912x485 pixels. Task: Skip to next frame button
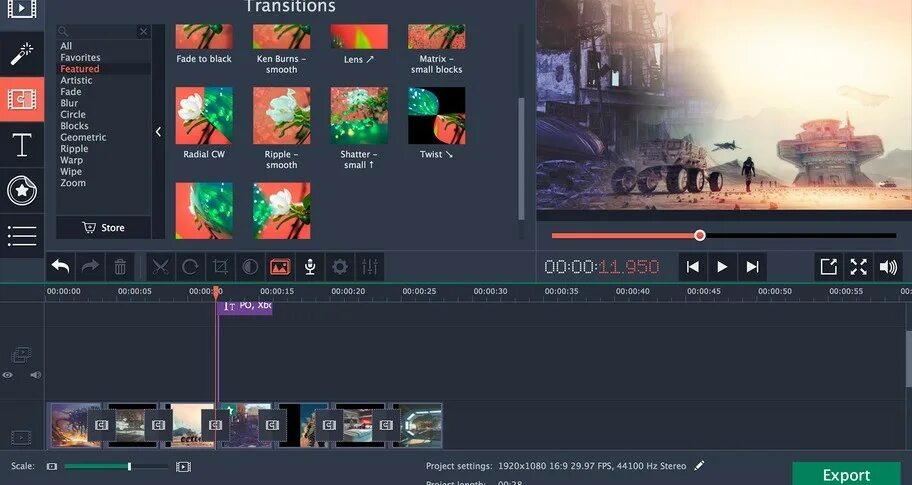(752, 267)
